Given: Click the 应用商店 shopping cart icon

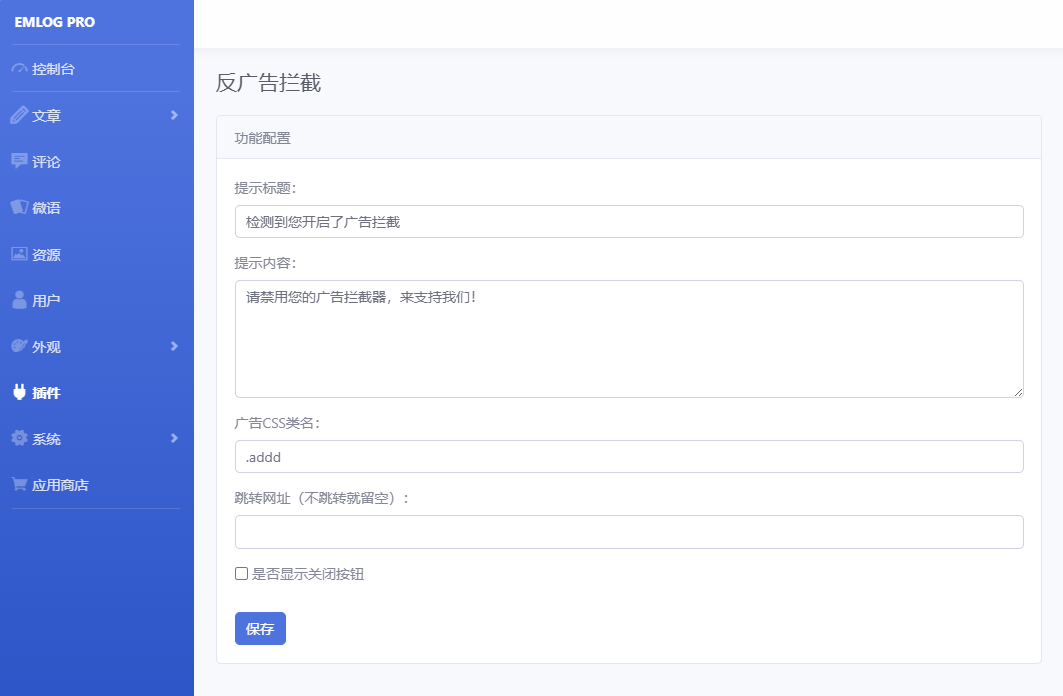Looking at the screenshot, I should point(19,485).
